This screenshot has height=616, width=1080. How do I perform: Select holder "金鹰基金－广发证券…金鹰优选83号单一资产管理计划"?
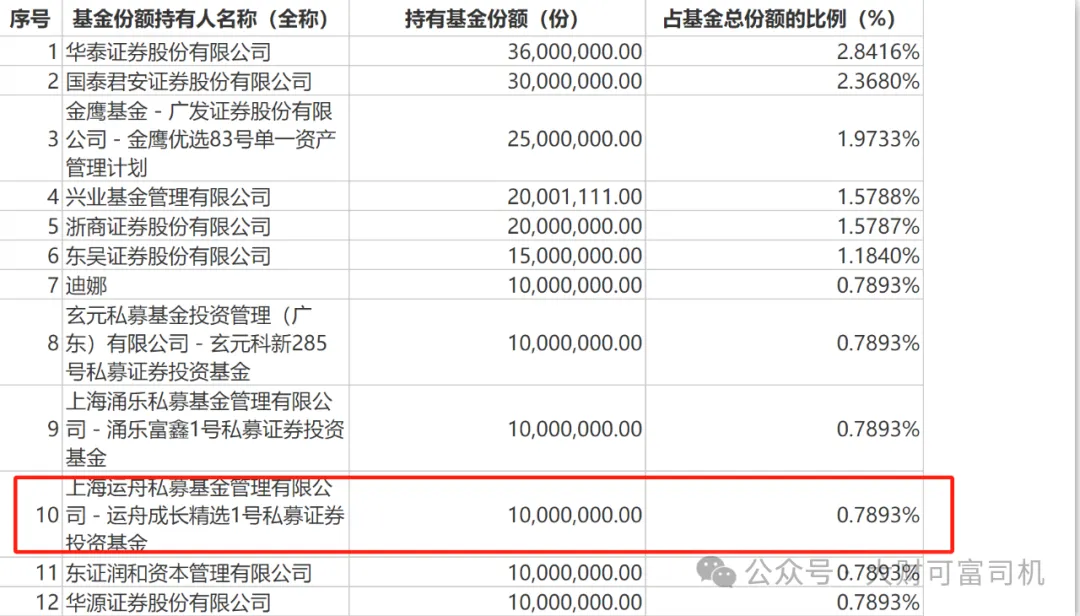[x=201, y=139]
